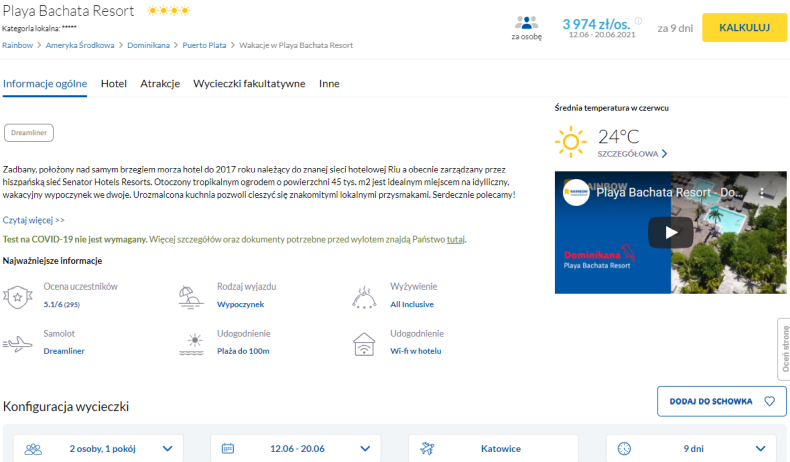Open the Atrakcje tab
This screenshot has width=790, height=462.
point(160,84)
